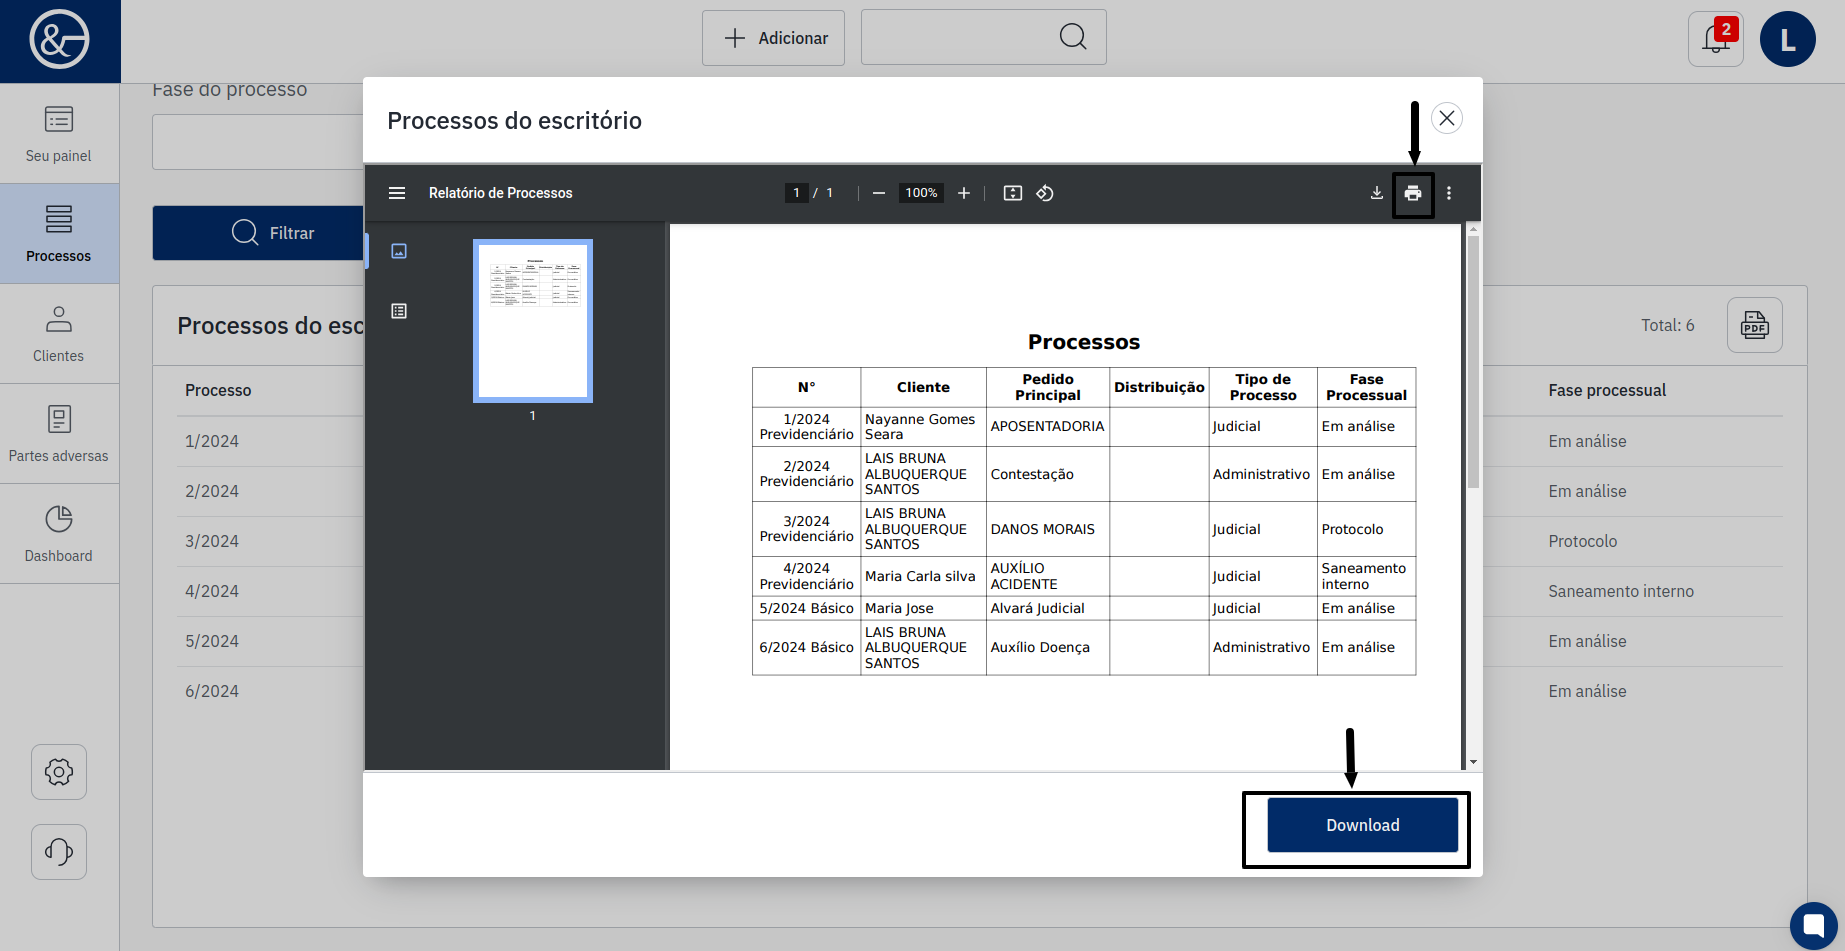This screenshot has width=1845, height=951.
Task: Click the 100% zoom level field
Action: tap(921, 193)
